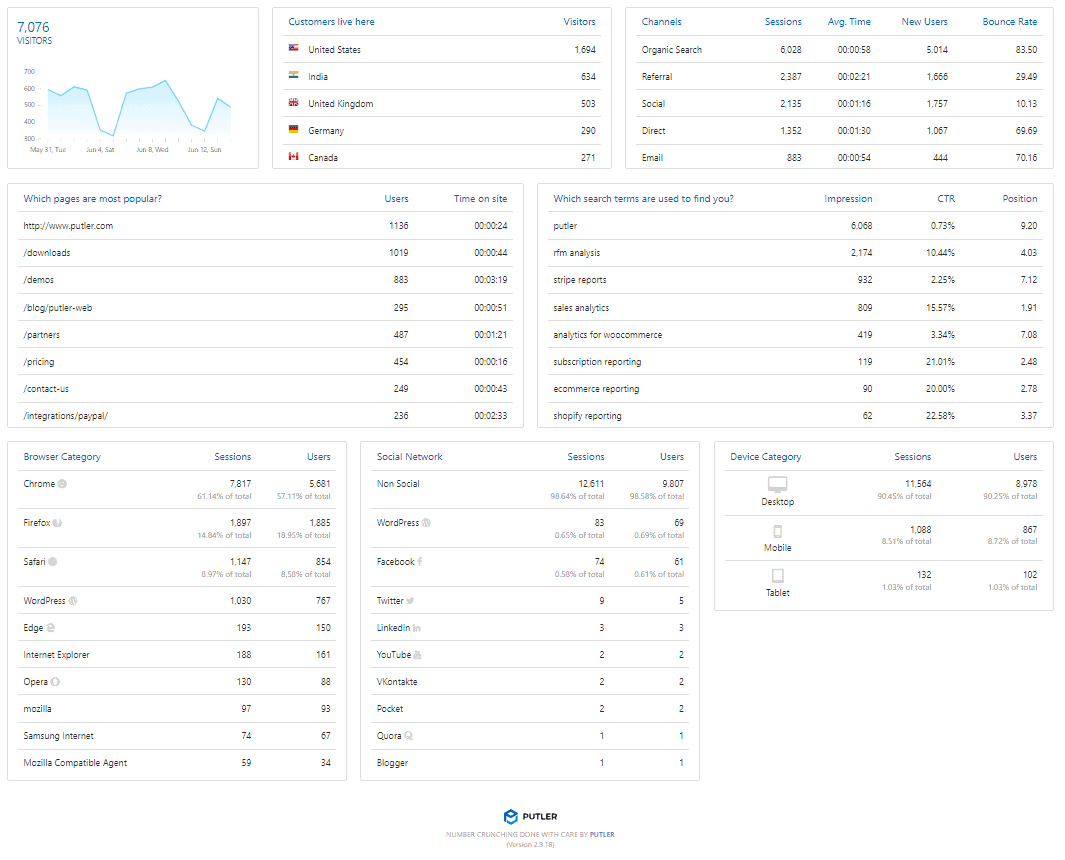Click the United Kingdom flag icon
This screenshot has height=860, width=1065.
click(293, 102)
